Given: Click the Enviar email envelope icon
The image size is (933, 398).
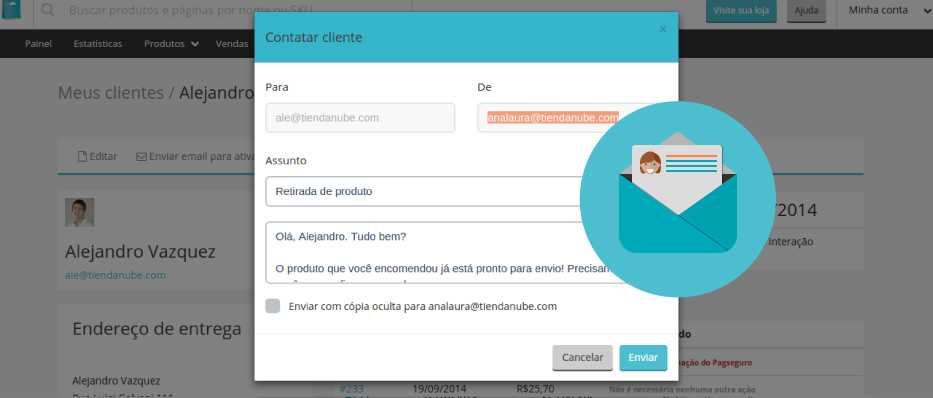Looking at the screenshot, I should click(x=141, y=157).
